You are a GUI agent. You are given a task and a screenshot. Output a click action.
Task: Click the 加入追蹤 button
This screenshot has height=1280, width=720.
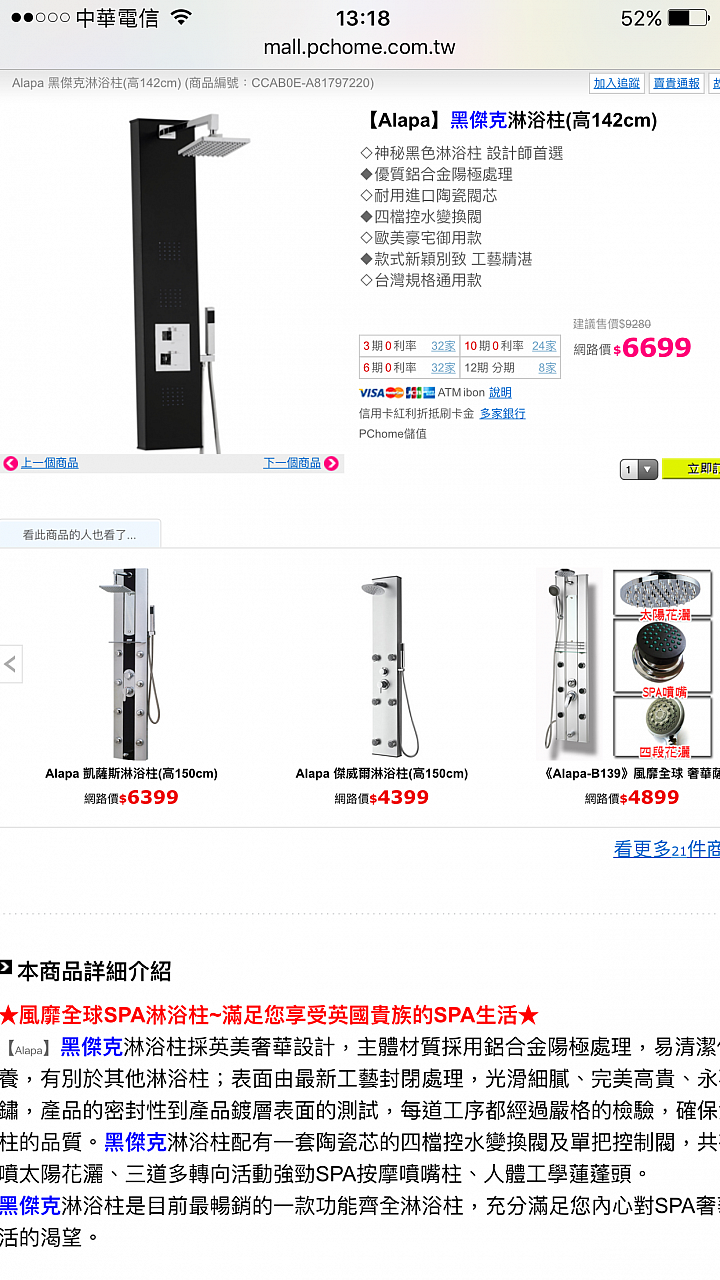pos(616,84)
